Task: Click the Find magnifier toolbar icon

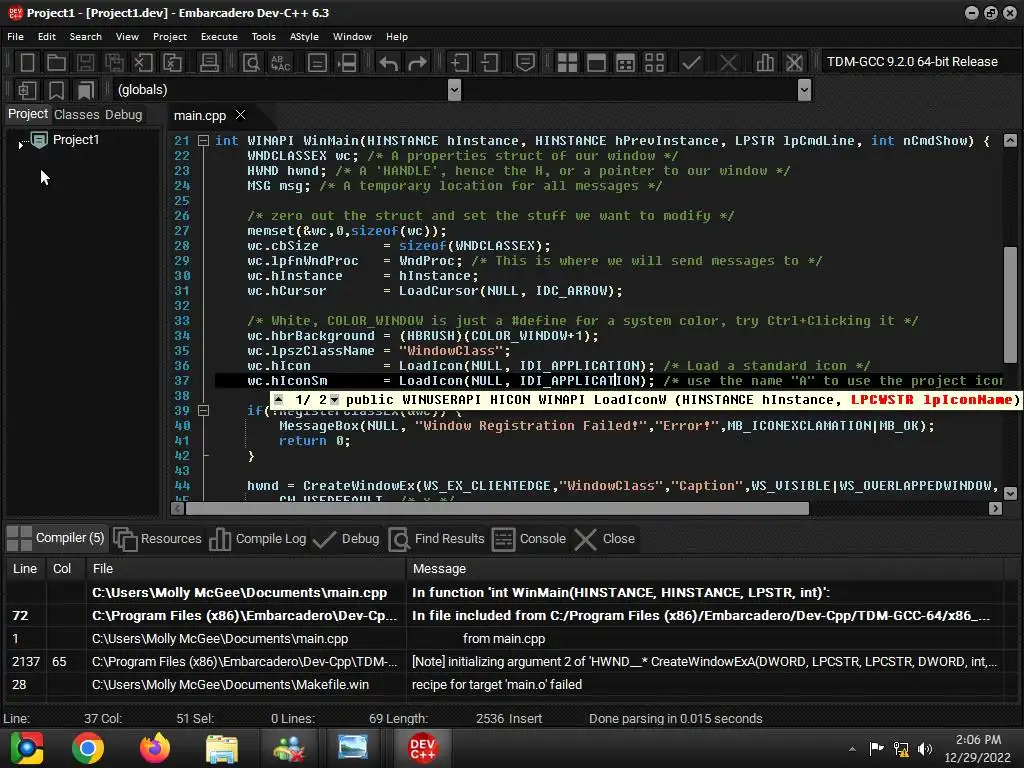Action: (x=251, y=63)
